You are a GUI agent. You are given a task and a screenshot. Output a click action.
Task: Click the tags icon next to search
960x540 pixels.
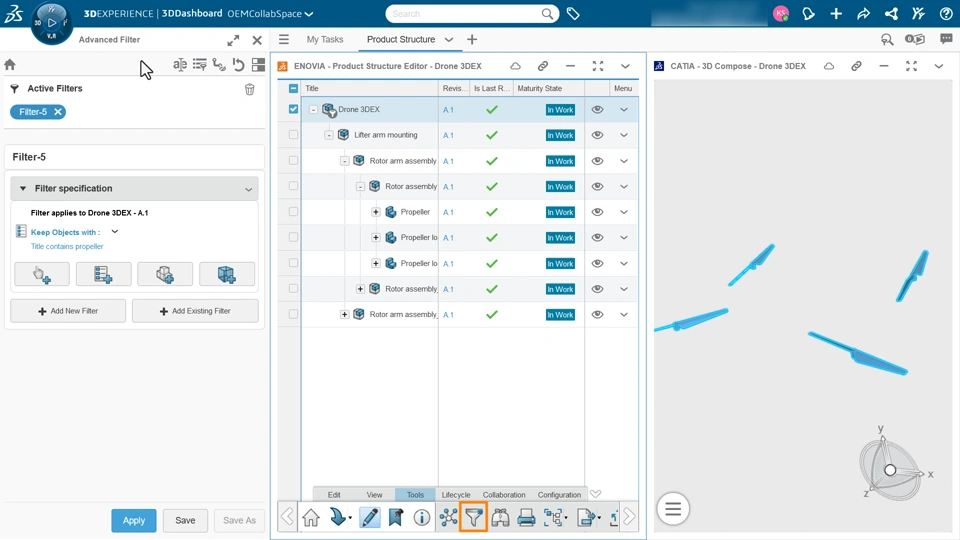coord(573,13)
